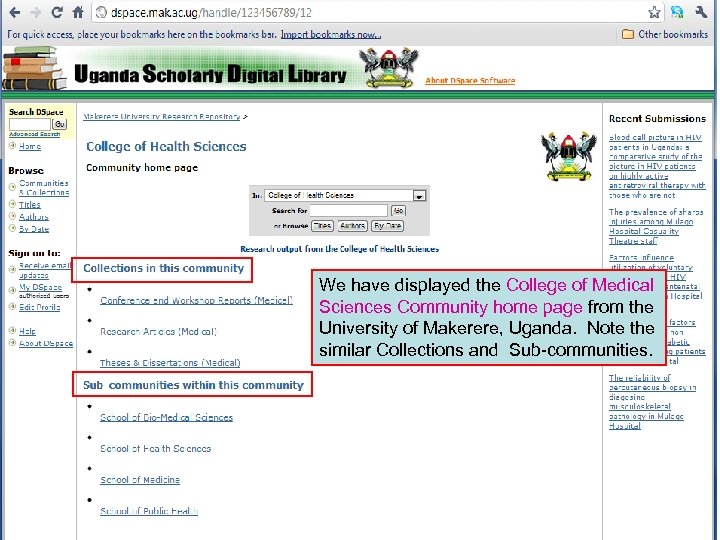
Task: Reload the page with refresh icon
Action: (x=57, y=12)
